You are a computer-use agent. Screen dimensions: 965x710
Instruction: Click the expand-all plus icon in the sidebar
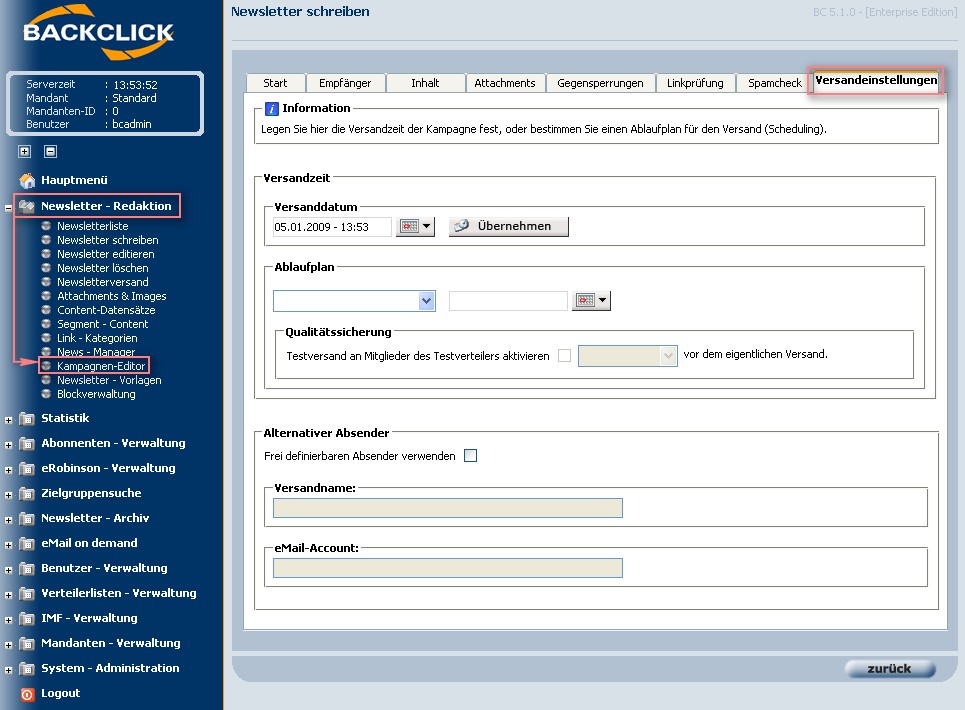pos(25,151)
